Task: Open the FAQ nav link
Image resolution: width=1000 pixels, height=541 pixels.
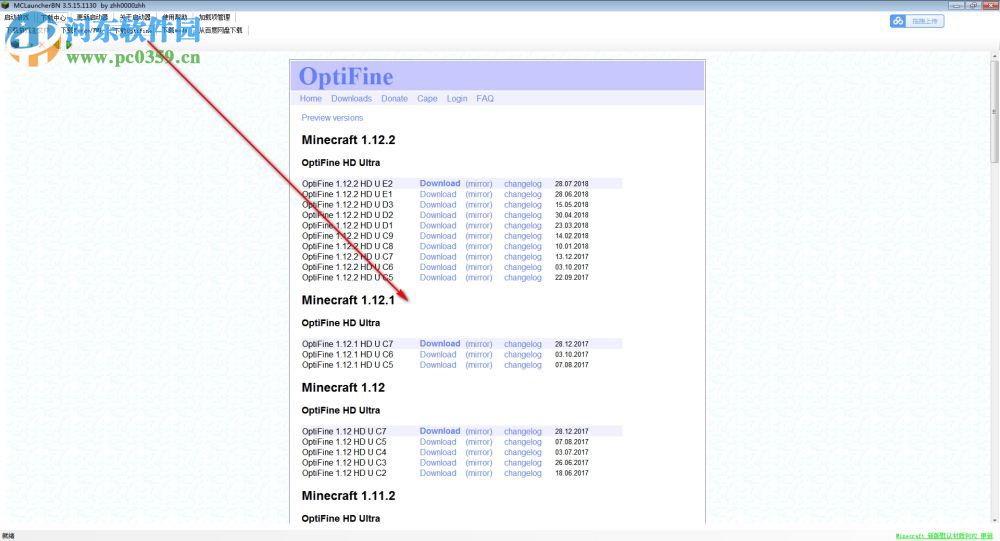Action: click(485, 98)
